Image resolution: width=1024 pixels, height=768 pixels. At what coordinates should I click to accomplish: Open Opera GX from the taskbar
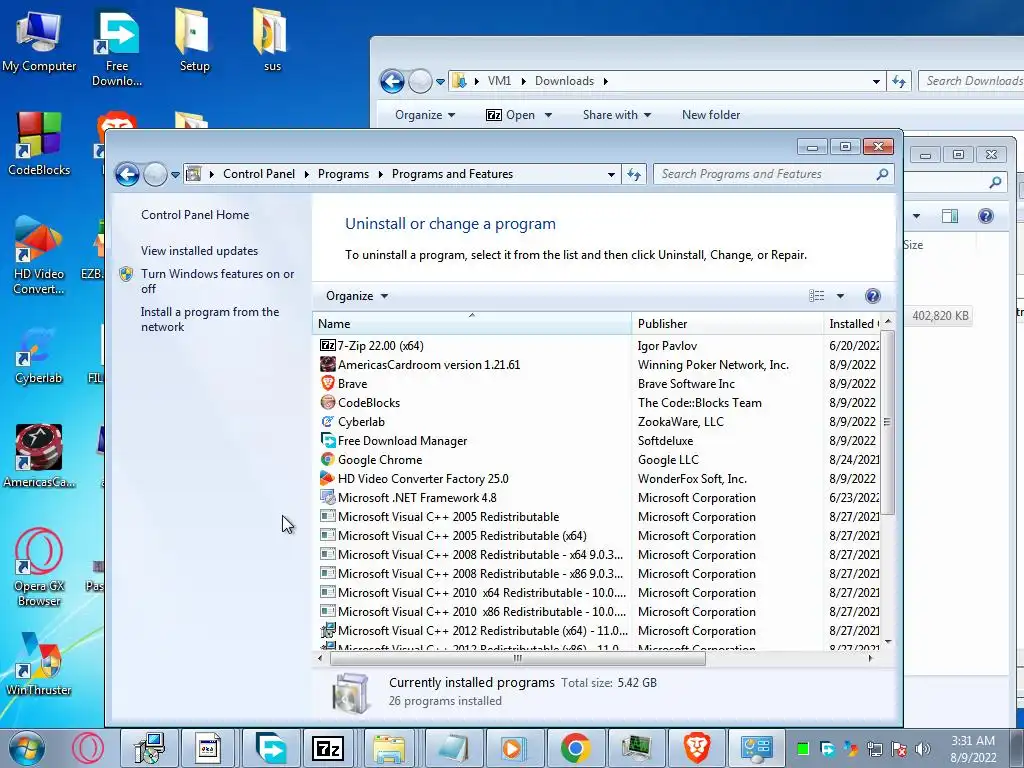pos(88,748)
